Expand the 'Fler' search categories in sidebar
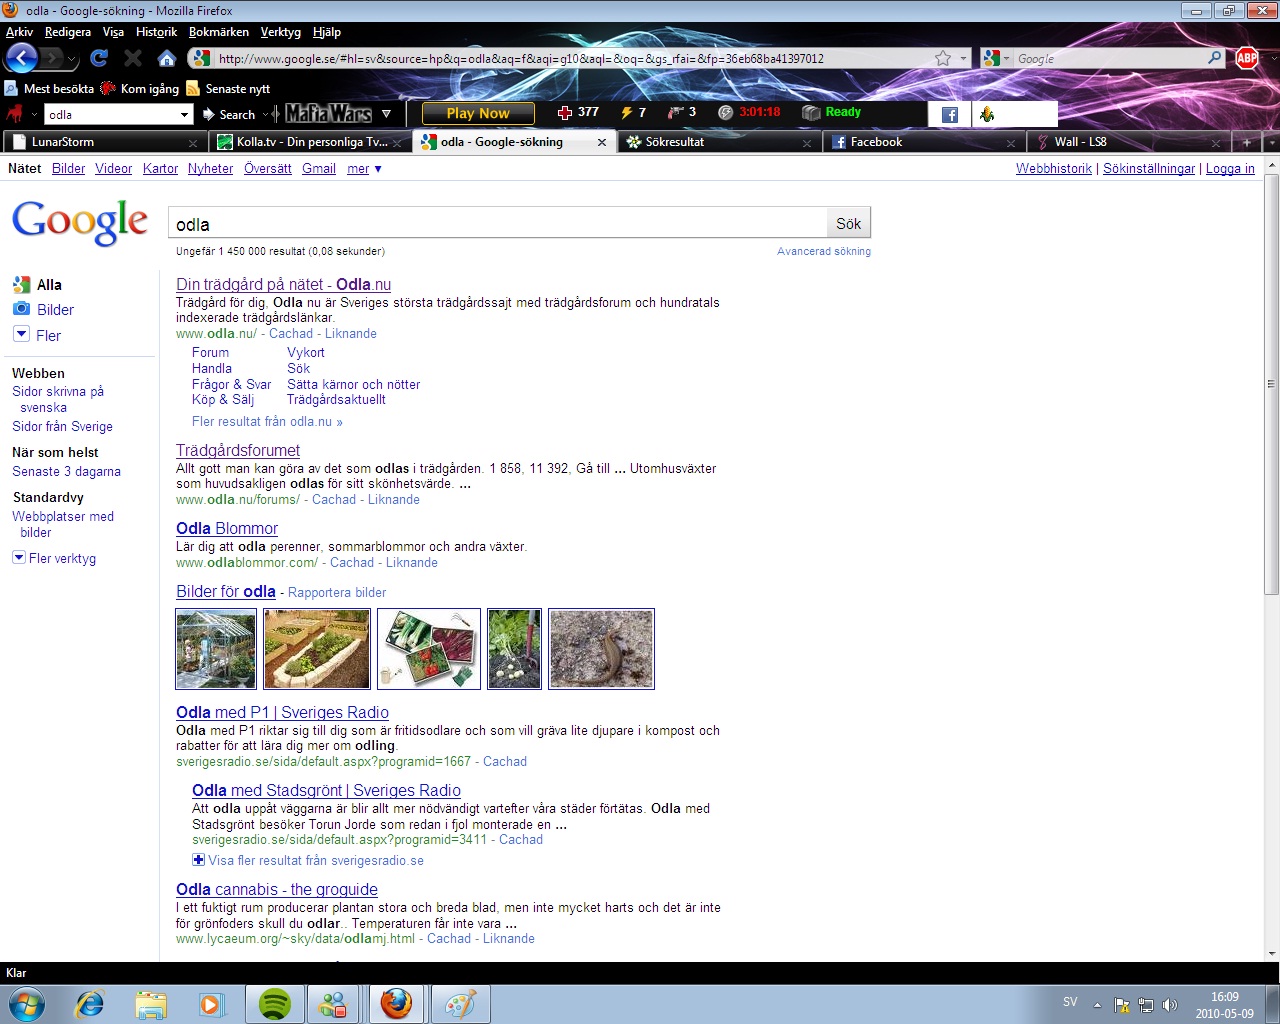1280x1024 pixels. pos(21,335)
